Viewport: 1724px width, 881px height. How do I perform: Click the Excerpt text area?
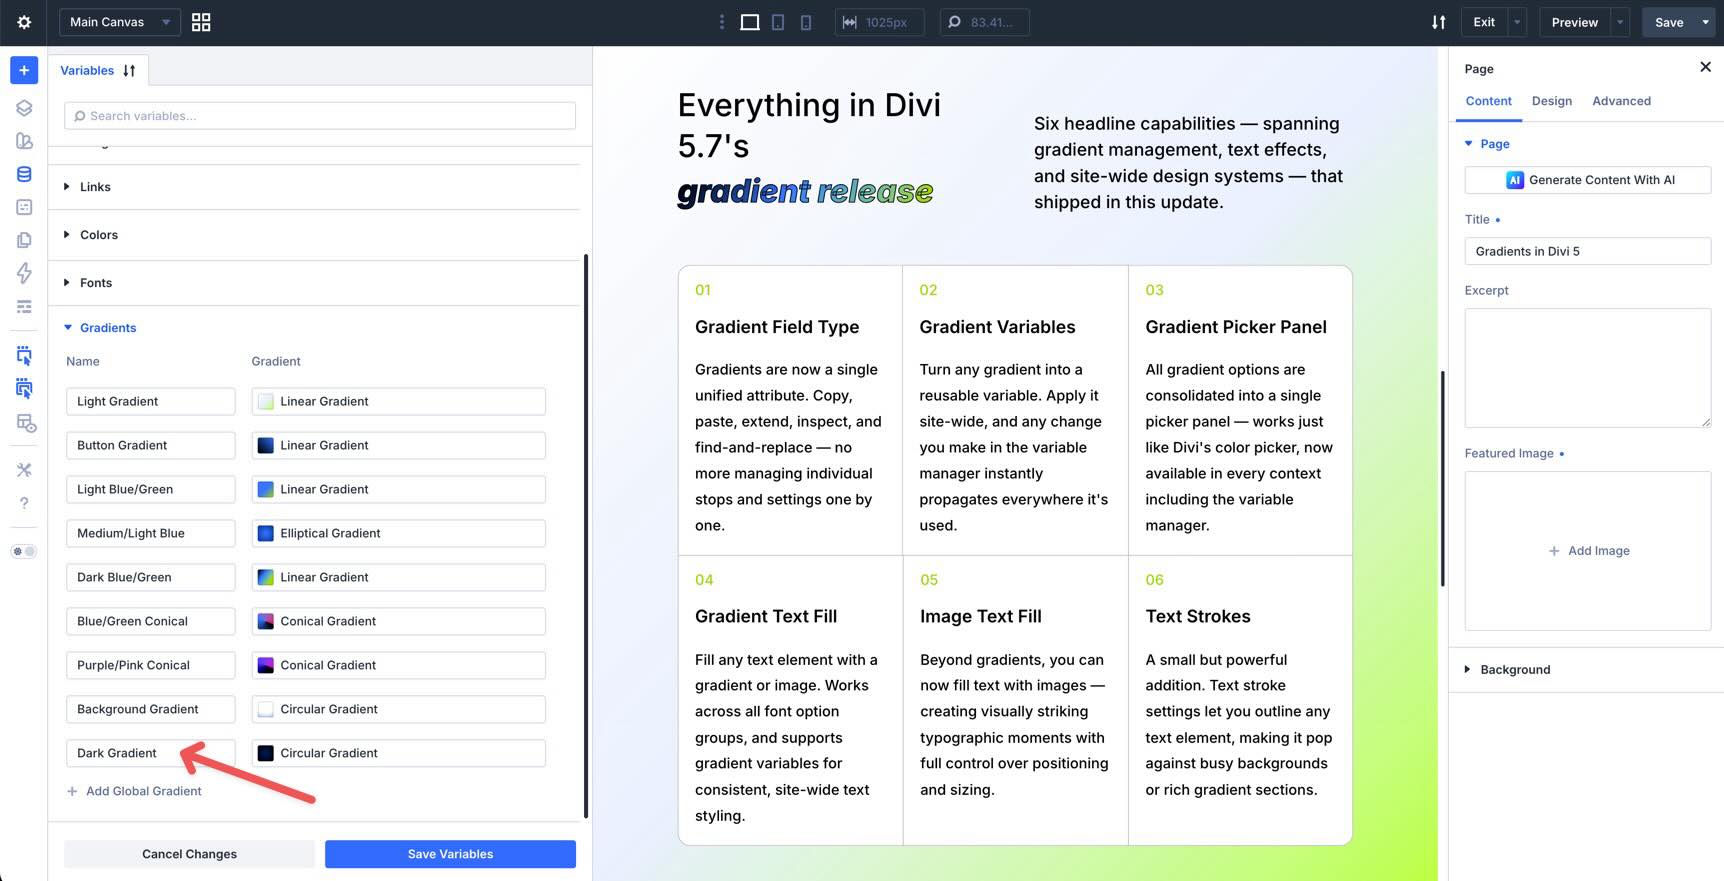point(1588,368)
